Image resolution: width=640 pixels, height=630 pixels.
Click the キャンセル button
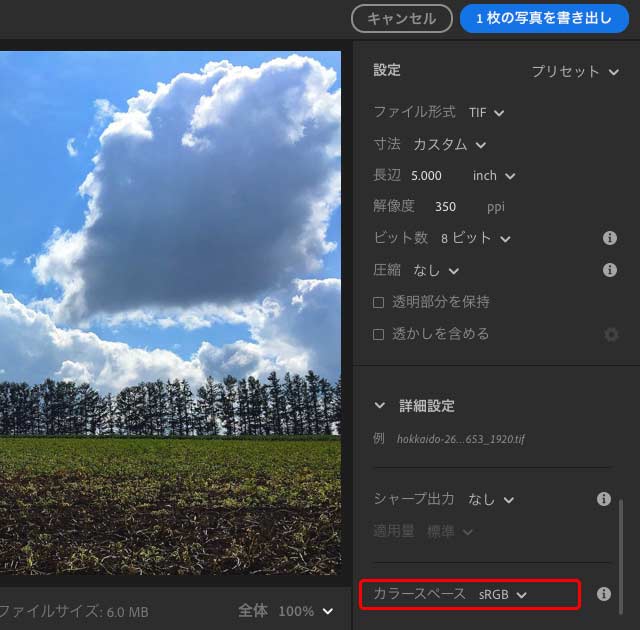click(x=401, y=18)
